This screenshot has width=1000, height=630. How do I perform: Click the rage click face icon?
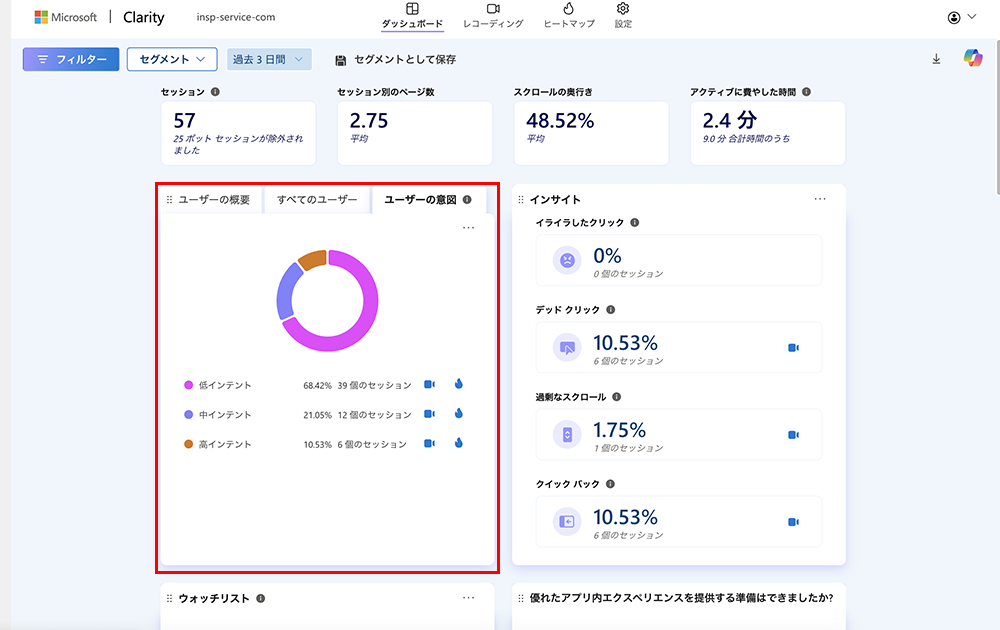pyautogui.click(x=567, y=260)
